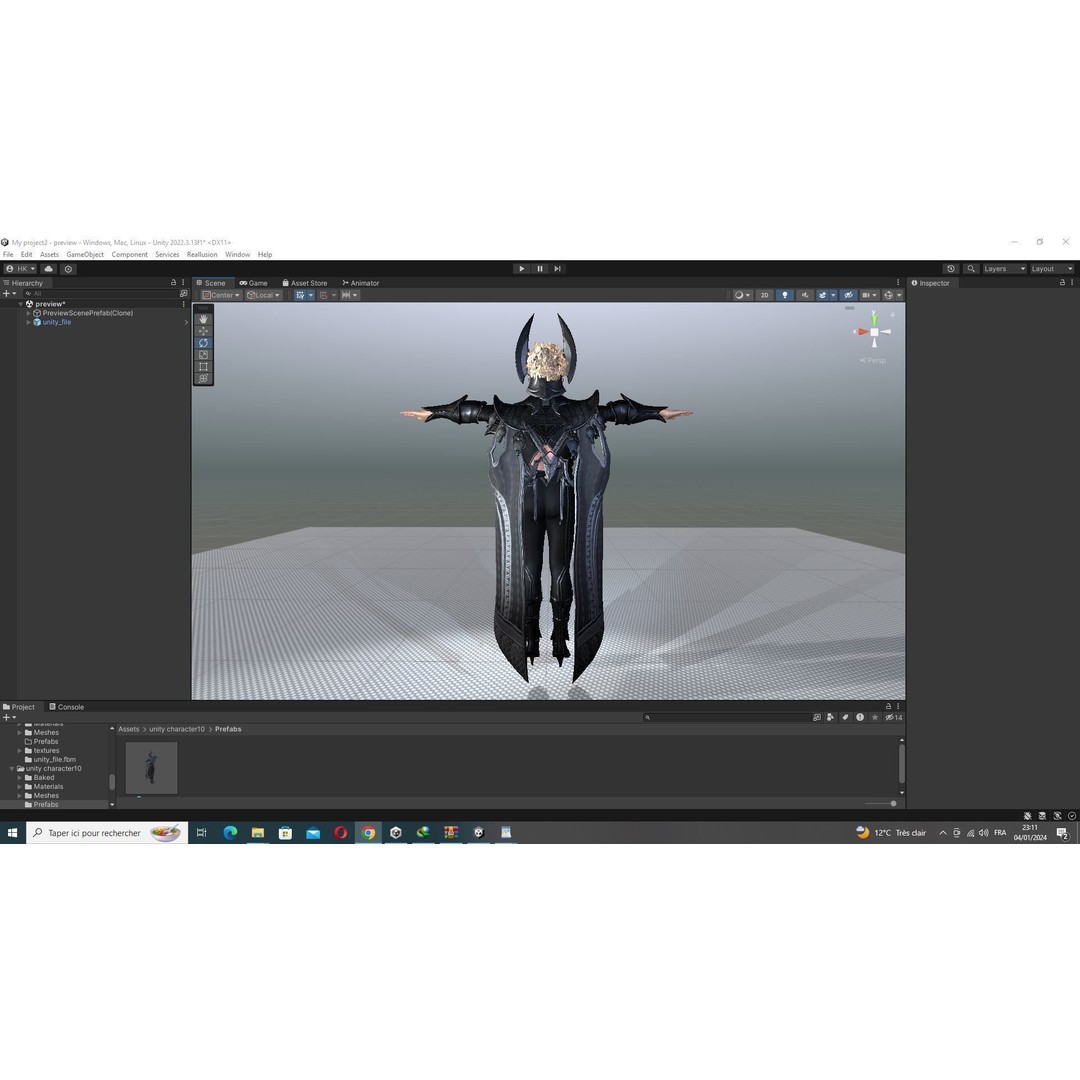Toggle Persp projection label
The image size is (1080, 1080).
click(x=873, y=360)
